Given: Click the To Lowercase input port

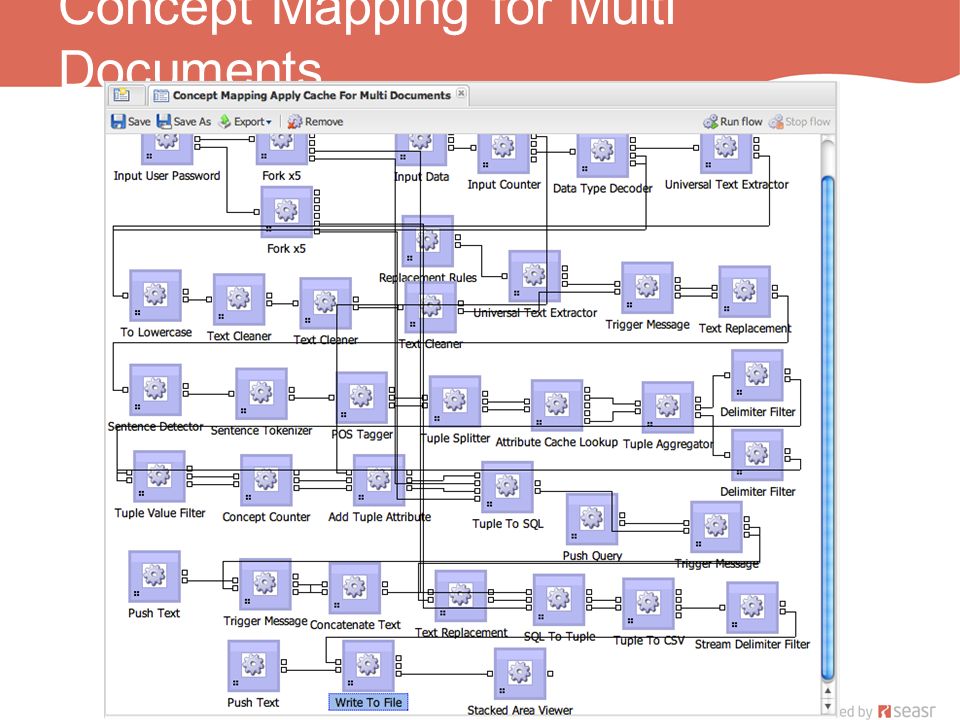Looking at the screenshot, I should 125,295.
